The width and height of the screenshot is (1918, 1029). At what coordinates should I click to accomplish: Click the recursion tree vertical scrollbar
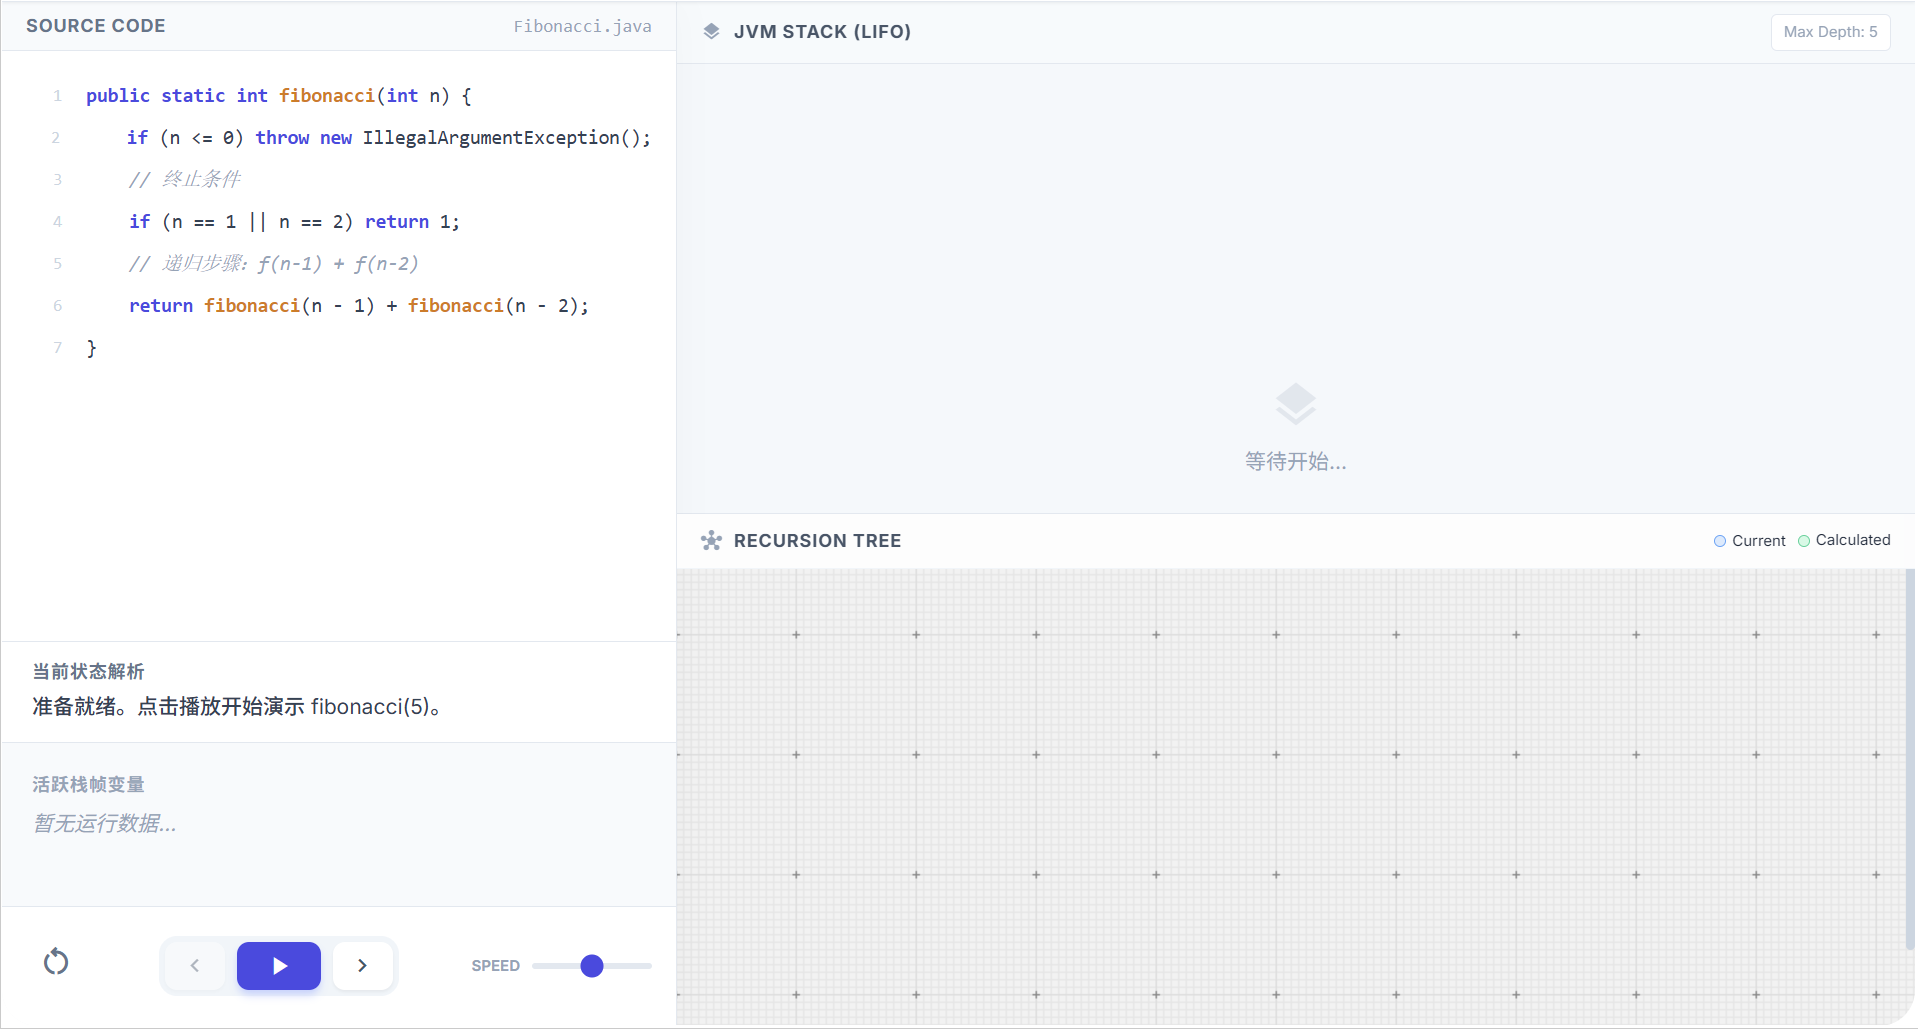point(1909,760)
